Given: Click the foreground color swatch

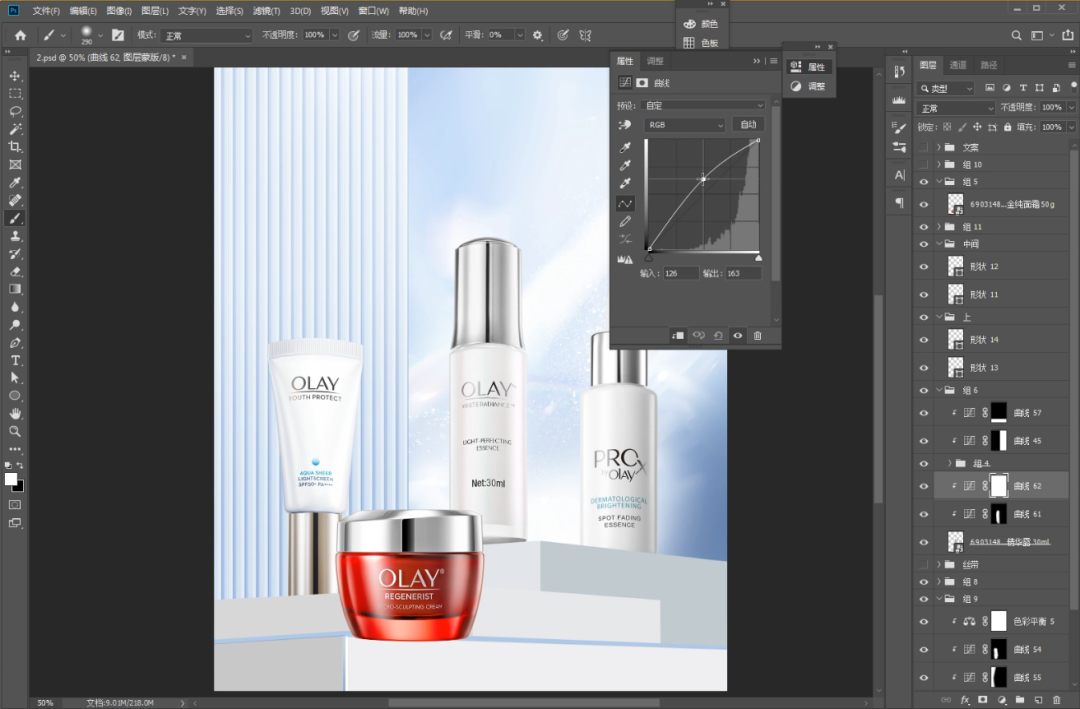Looking at the screenshot, I should point(10,479).
